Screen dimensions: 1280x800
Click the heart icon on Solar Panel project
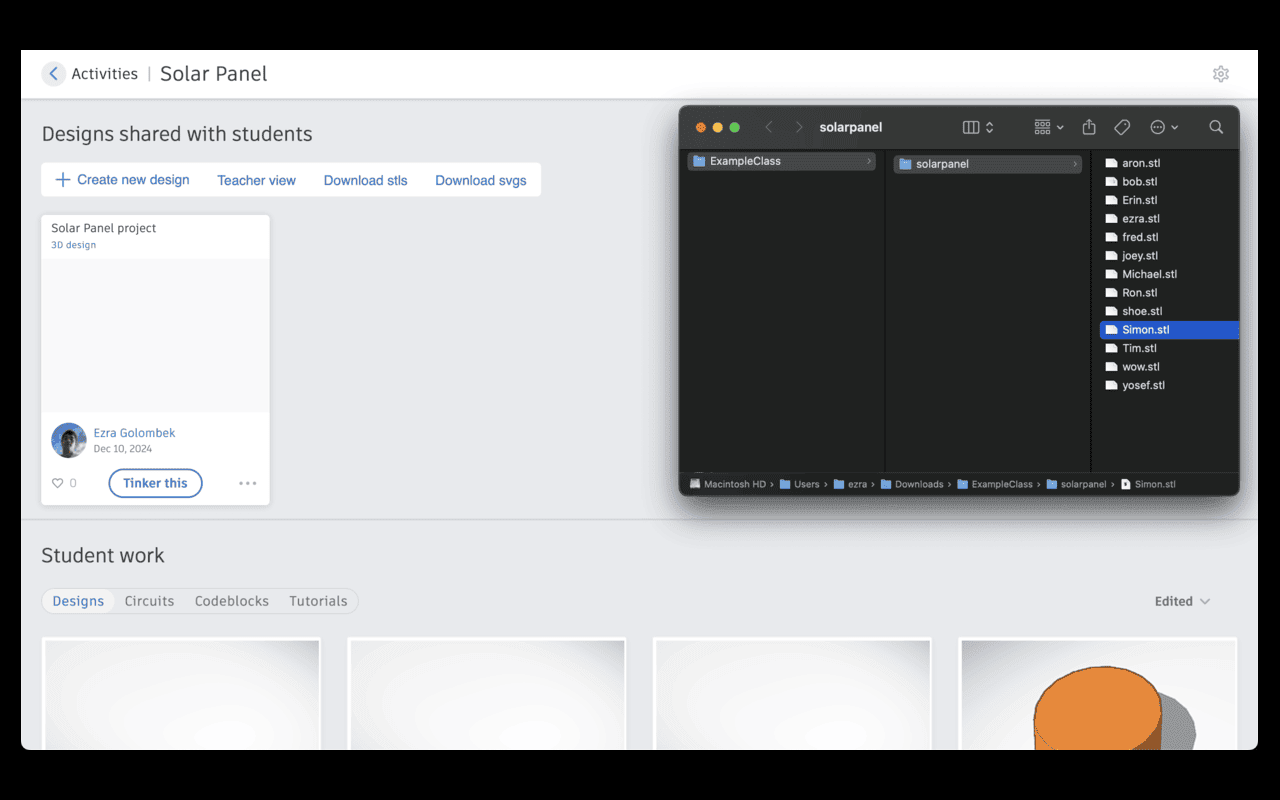57,483
